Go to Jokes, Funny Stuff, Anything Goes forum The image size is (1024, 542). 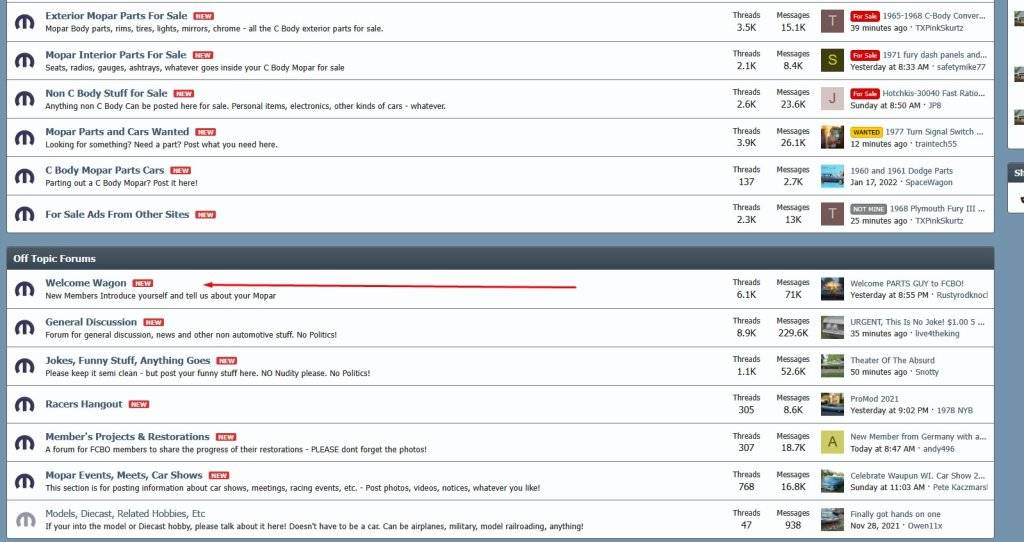[128, 360]
